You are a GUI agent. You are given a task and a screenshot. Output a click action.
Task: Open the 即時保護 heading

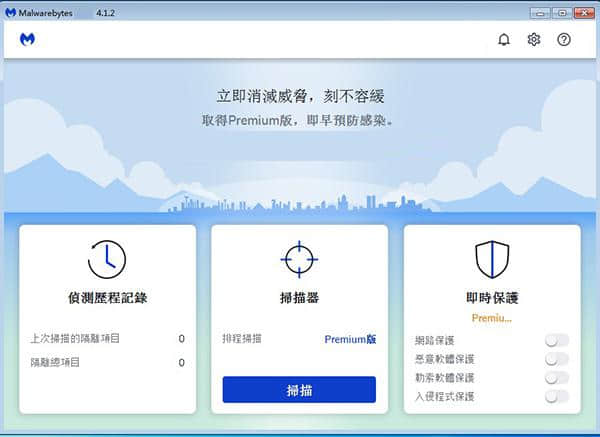click(x=492, y=298)
